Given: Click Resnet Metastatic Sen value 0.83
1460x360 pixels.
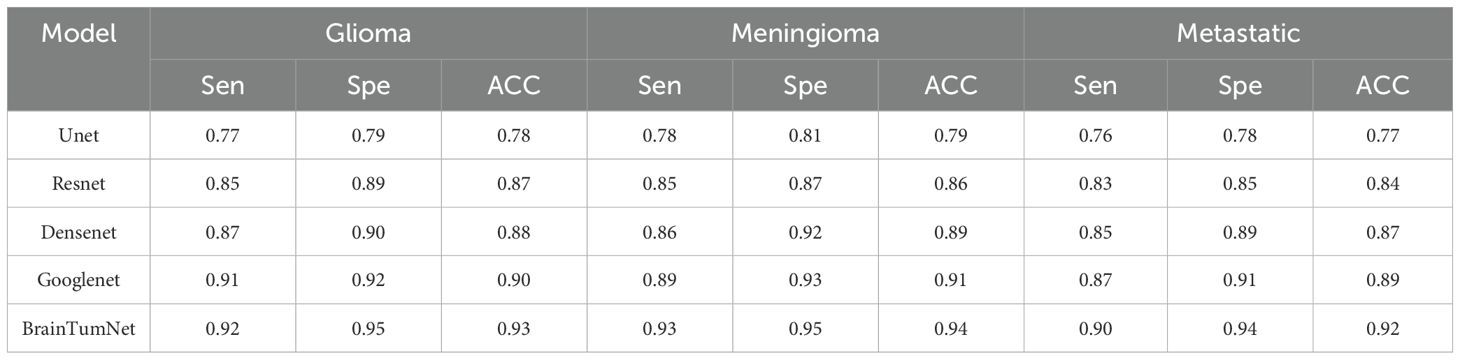Looking at the screenshot, I should tap(1094, 183).
